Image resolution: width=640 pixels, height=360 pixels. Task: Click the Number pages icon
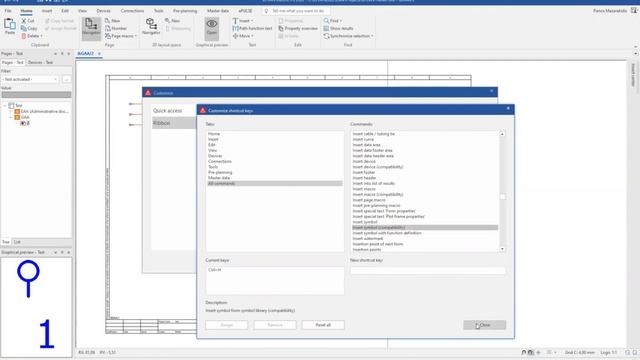click(x=107, y=28)
